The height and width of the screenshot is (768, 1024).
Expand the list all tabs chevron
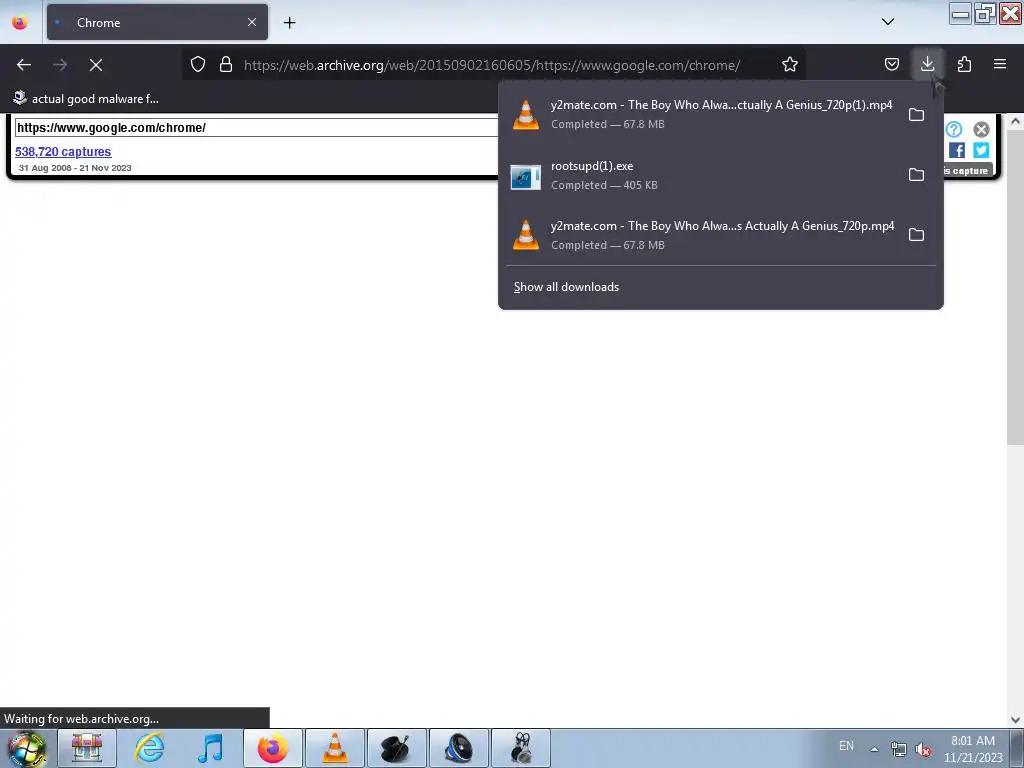pyautogui.click(x=888, y=22)
